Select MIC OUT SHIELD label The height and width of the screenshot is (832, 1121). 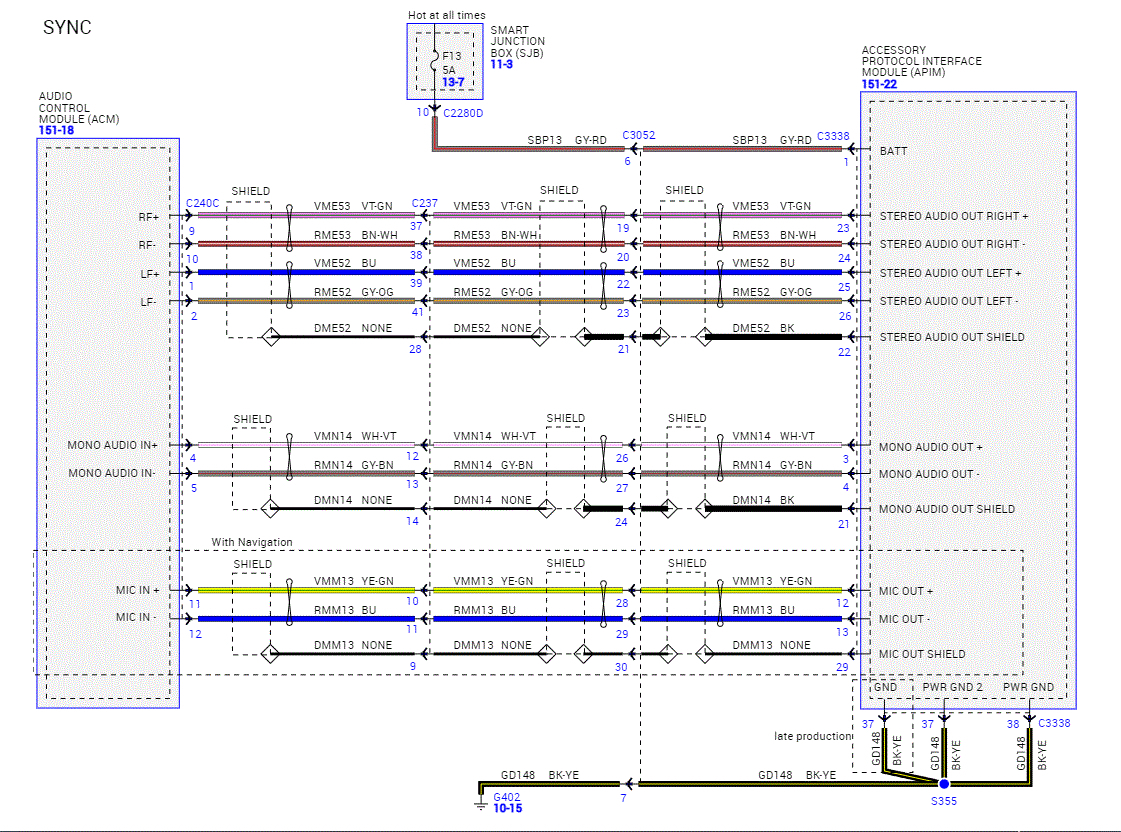pos(922,654)
